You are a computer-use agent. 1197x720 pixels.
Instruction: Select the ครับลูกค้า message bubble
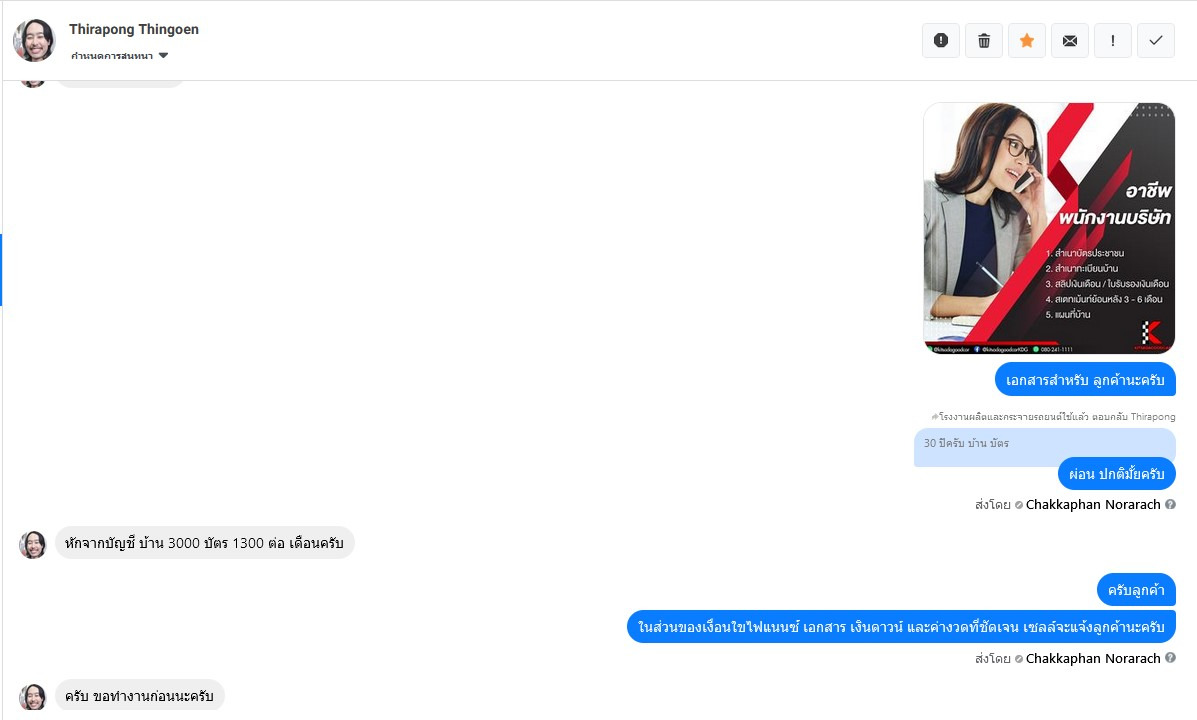[1136, 590]
